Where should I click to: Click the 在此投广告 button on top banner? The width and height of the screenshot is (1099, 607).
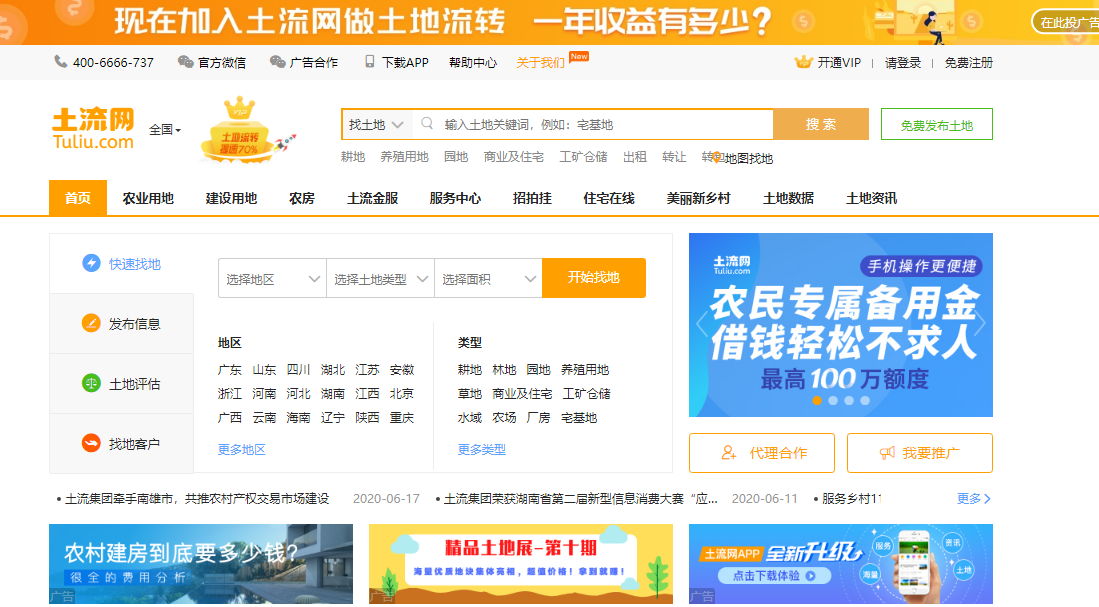(x=1066, y=22)
